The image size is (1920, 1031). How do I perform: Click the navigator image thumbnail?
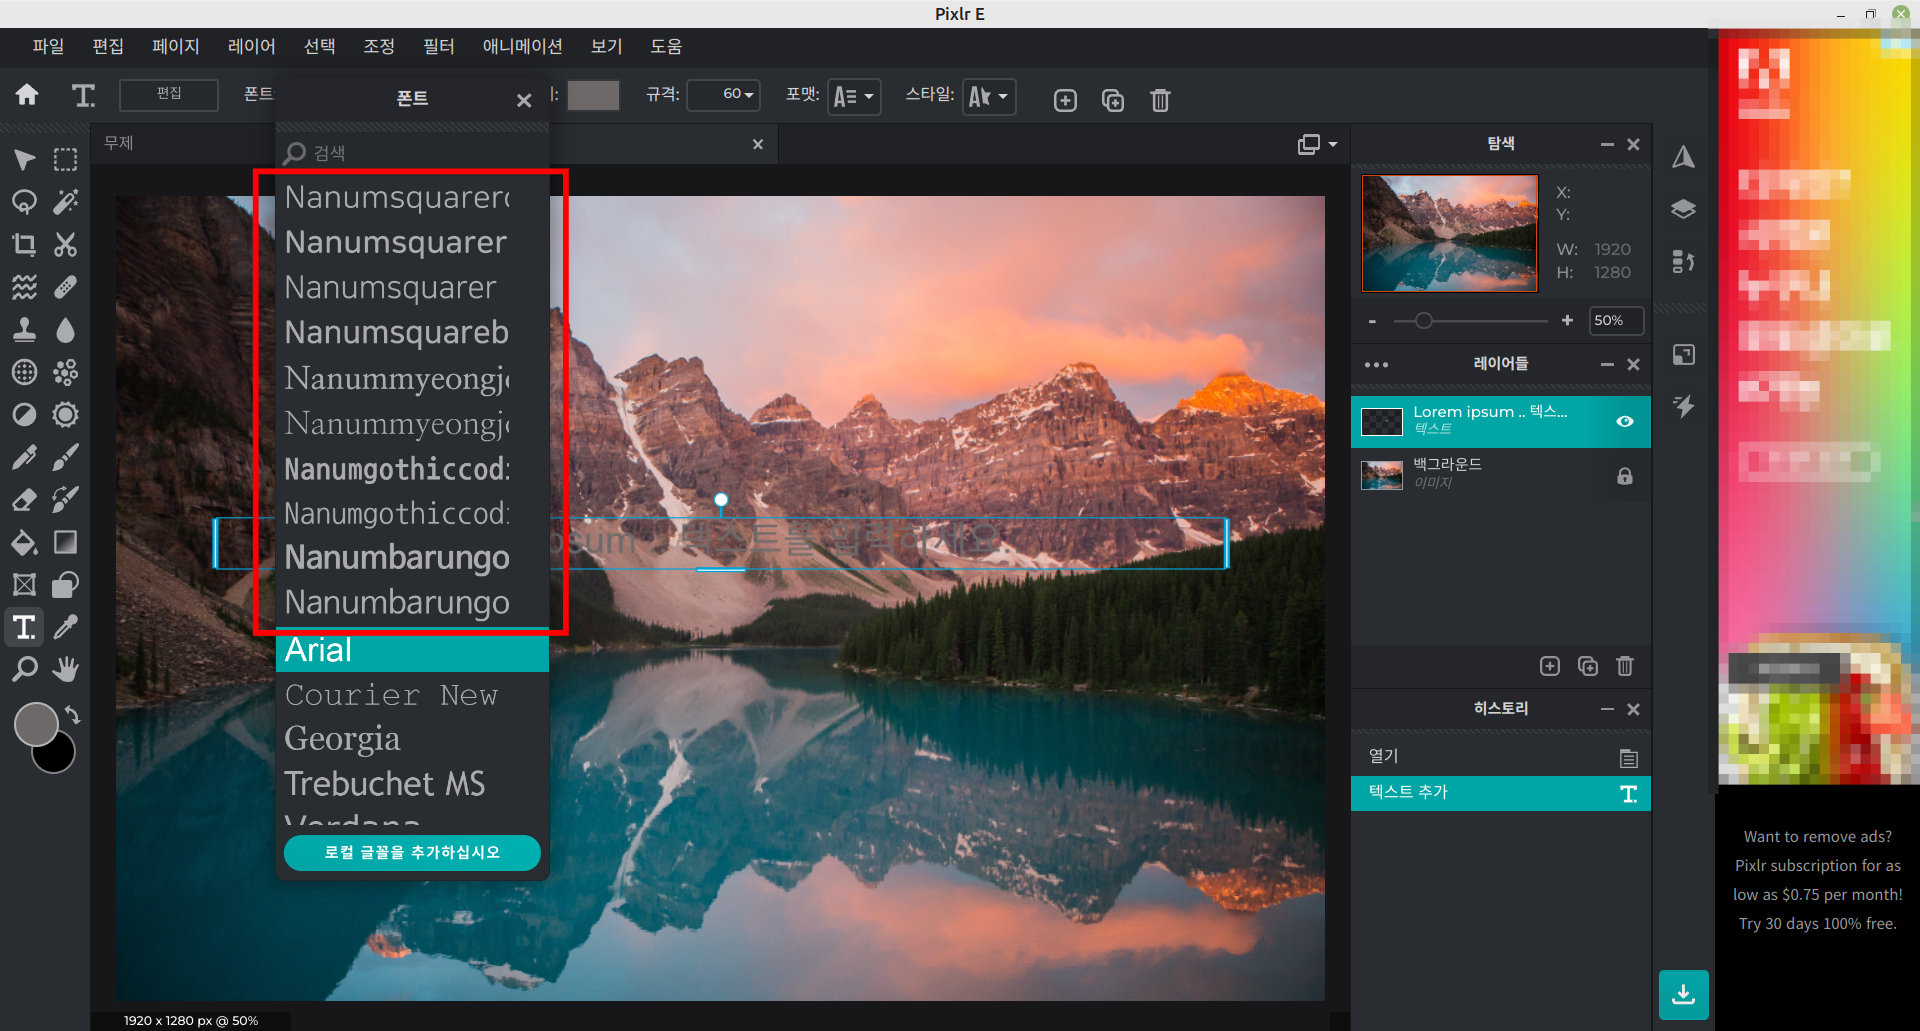click(1450, 234)
